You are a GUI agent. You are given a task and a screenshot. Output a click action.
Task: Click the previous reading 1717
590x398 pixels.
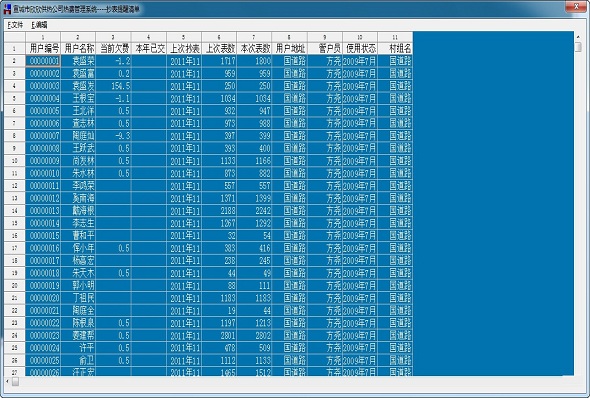[219, 61]
